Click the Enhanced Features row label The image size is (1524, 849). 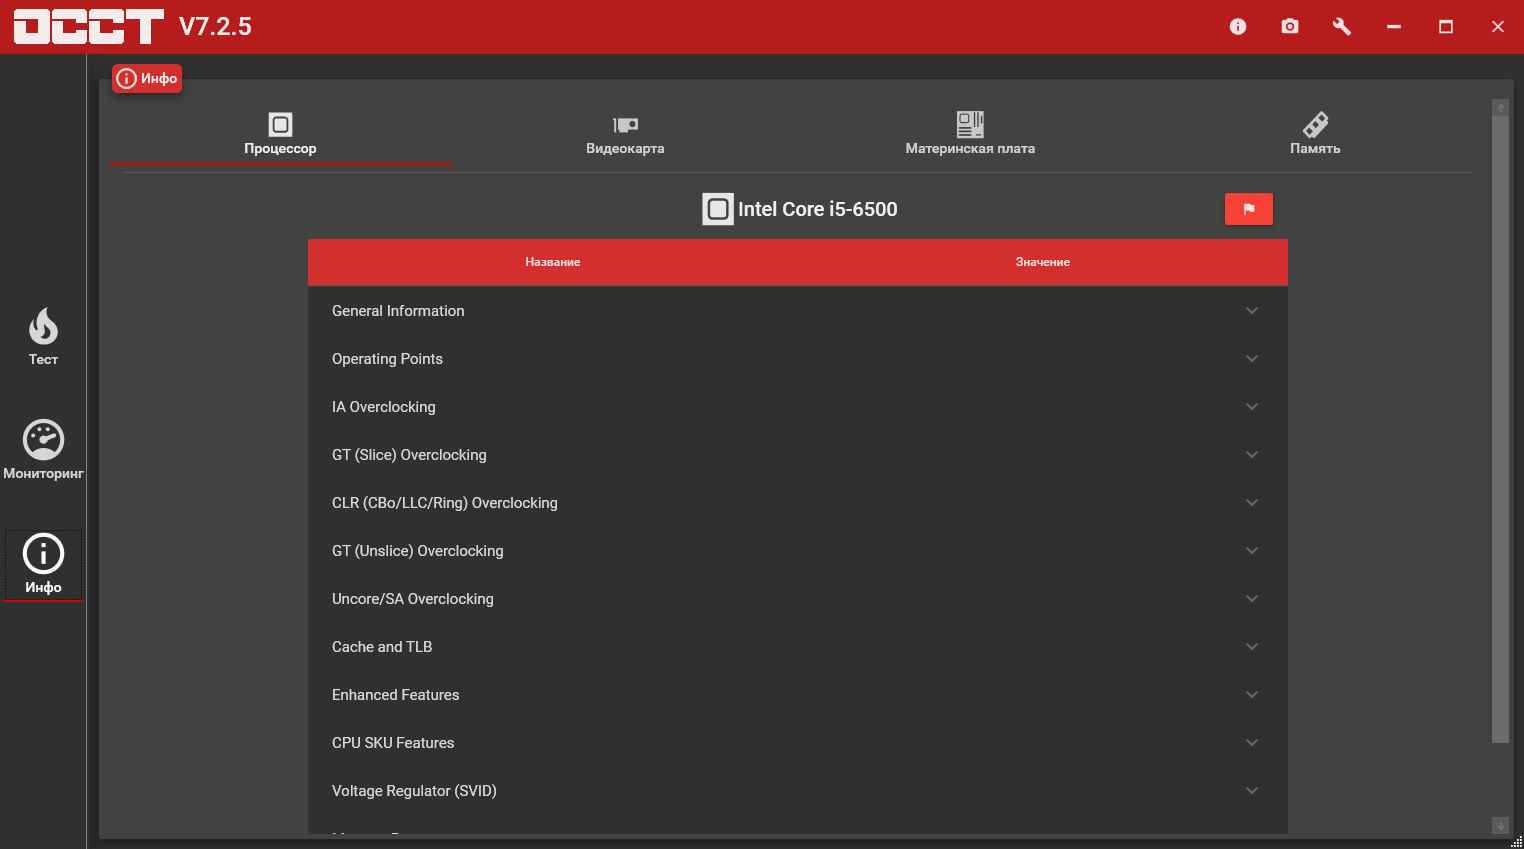(396, 695)
